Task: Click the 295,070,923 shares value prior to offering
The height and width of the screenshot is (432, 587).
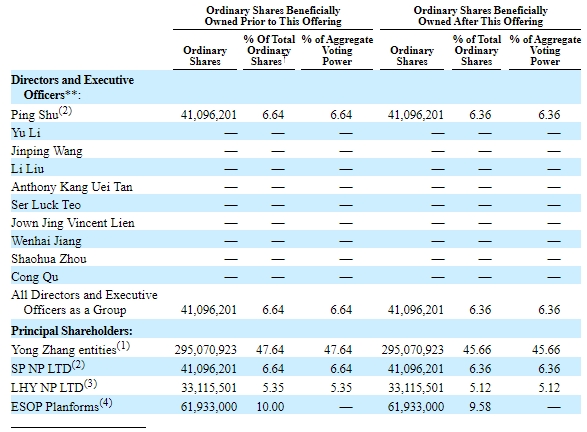Action: [x=206, y=350]
